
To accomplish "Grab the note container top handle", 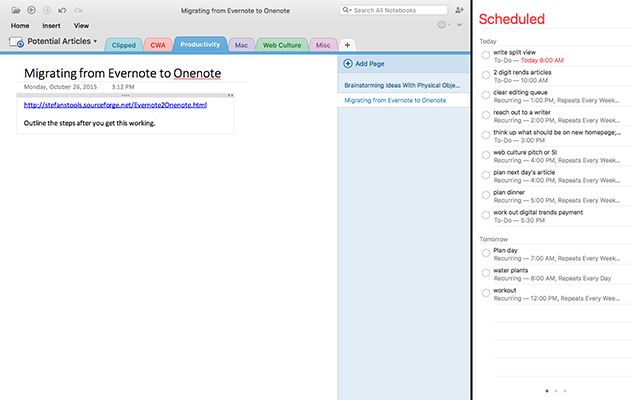I will tap(125, 95).
